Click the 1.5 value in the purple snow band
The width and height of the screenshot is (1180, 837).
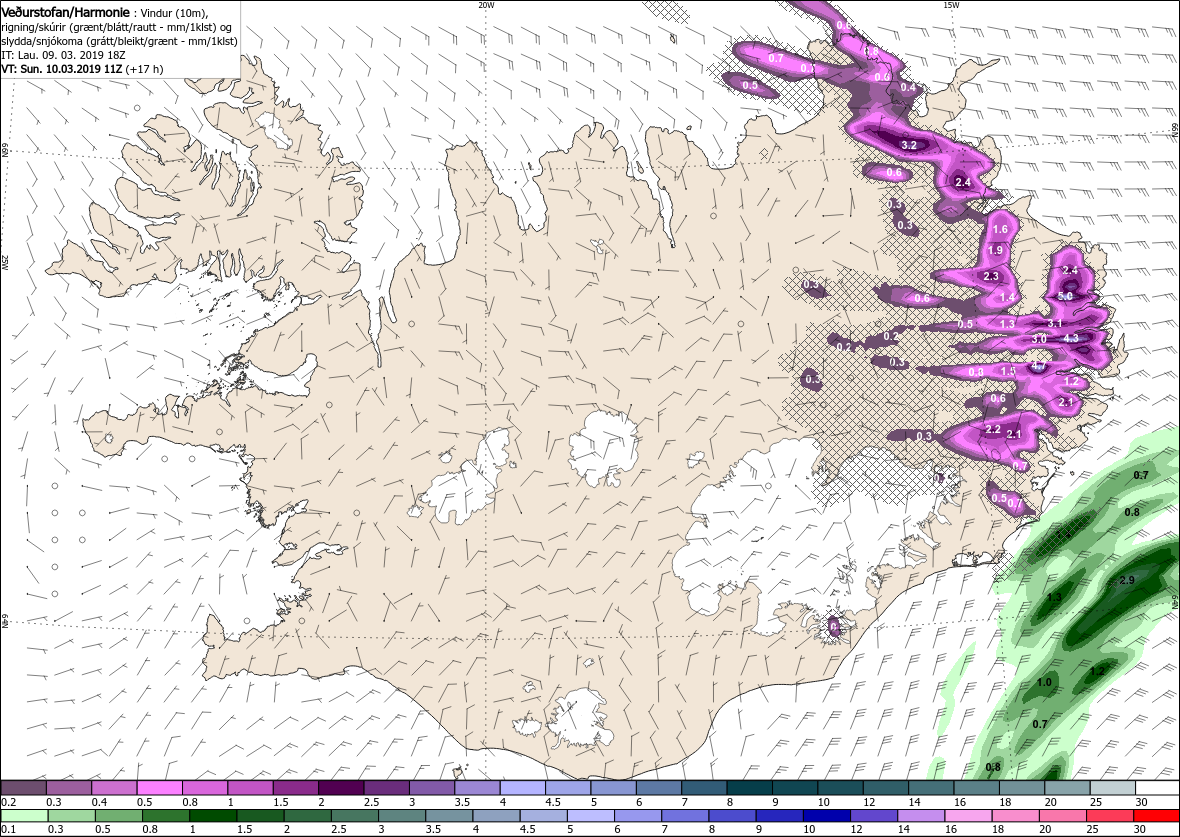click(x=1008, y=370)
